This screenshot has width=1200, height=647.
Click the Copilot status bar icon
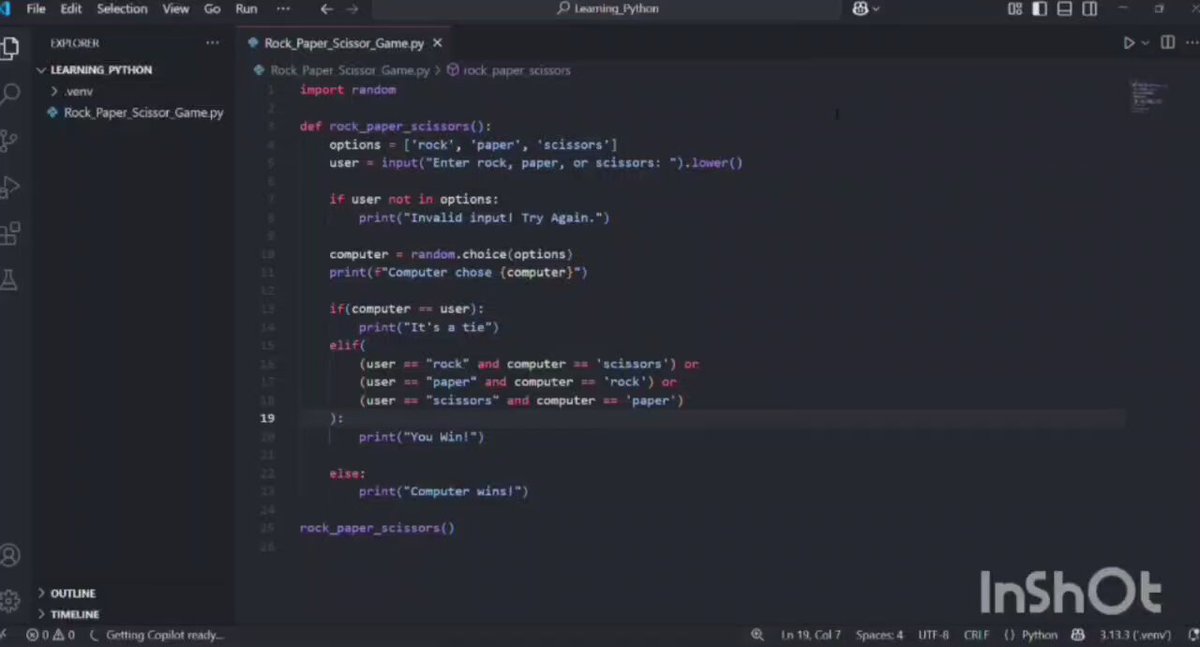(1078, 635)
